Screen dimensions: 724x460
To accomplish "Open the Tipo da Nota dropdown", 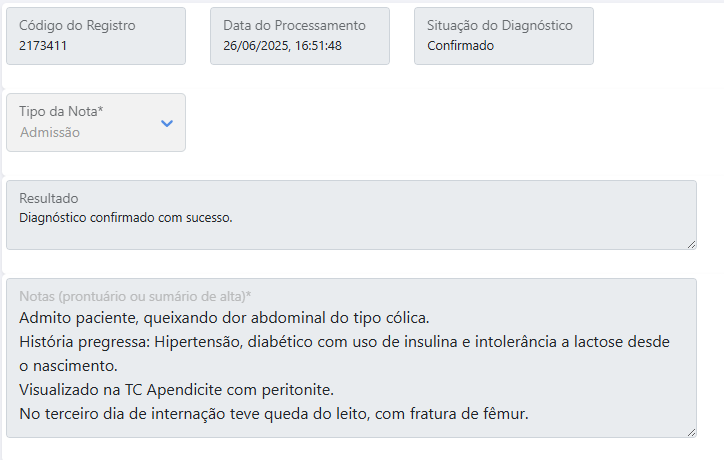I will pyautogui.click(x=96, y=123).
